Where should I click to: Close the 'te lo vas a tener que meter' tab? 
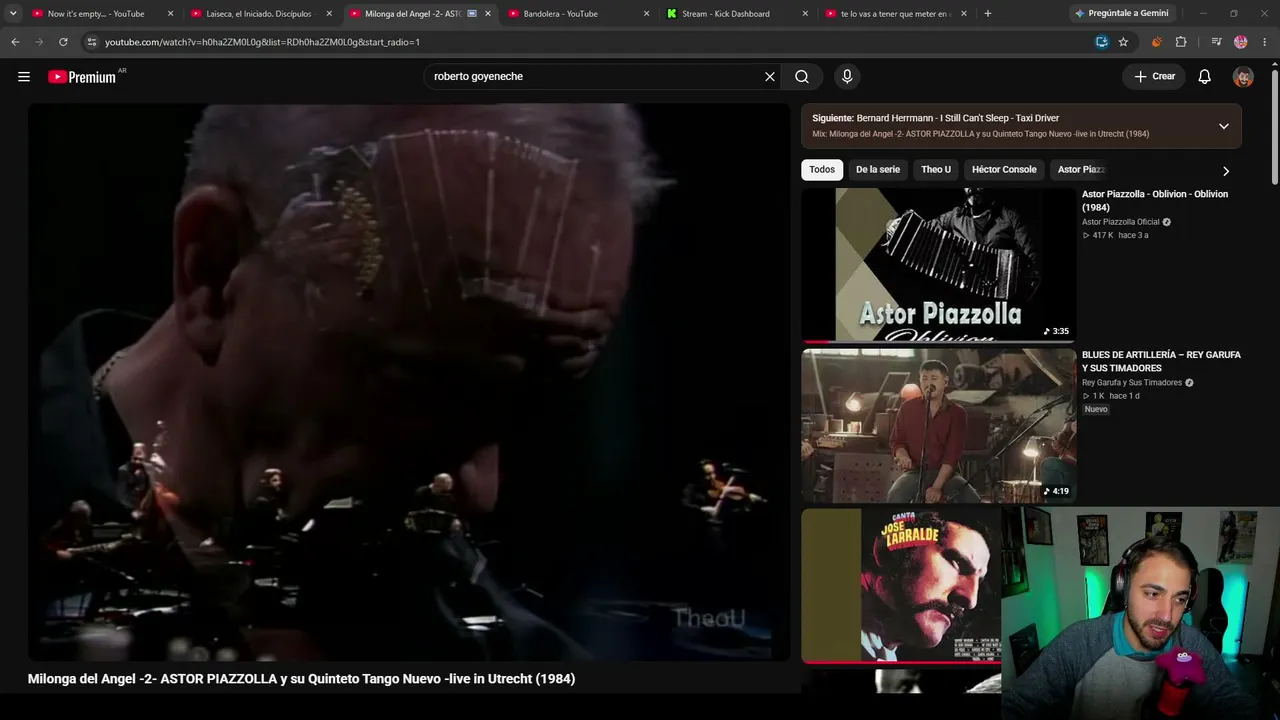pos(963,14)
